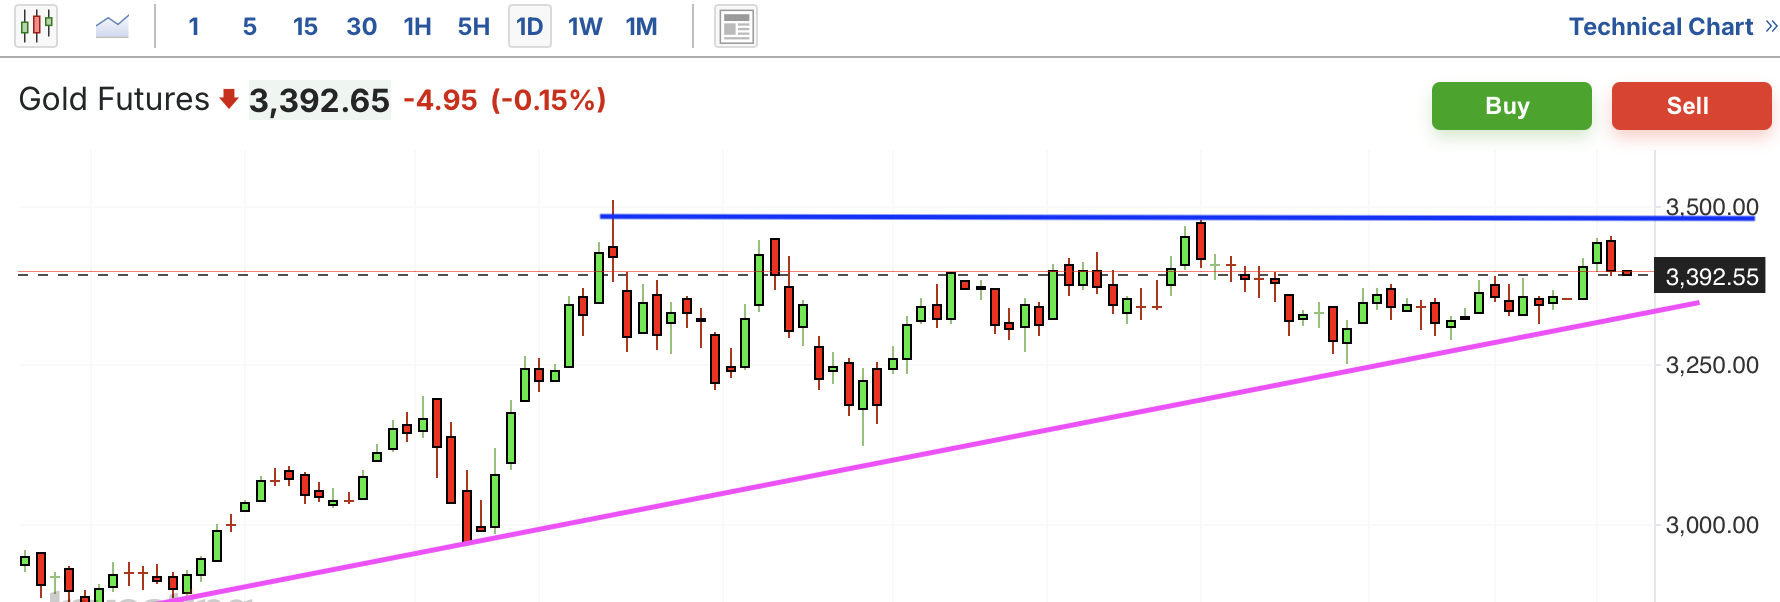
Task: Click the dashed current price line
Action: pyautogui.click(x=835, y=274)
